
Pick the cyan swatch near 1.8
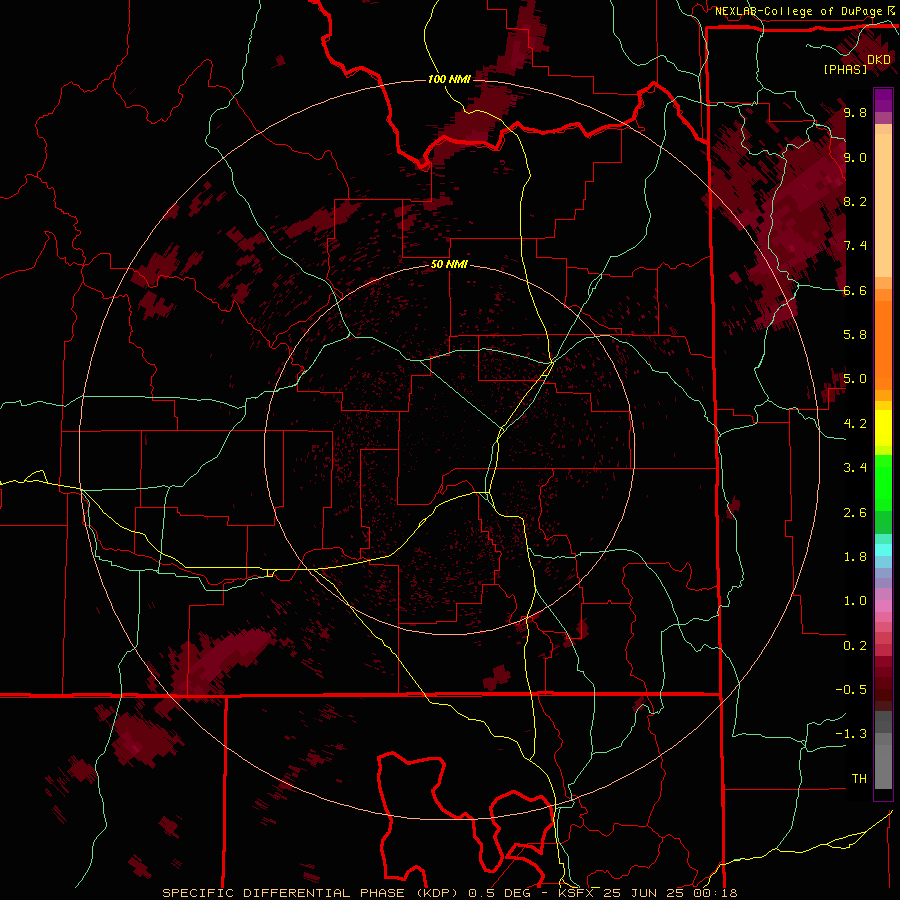click(883, 550)
